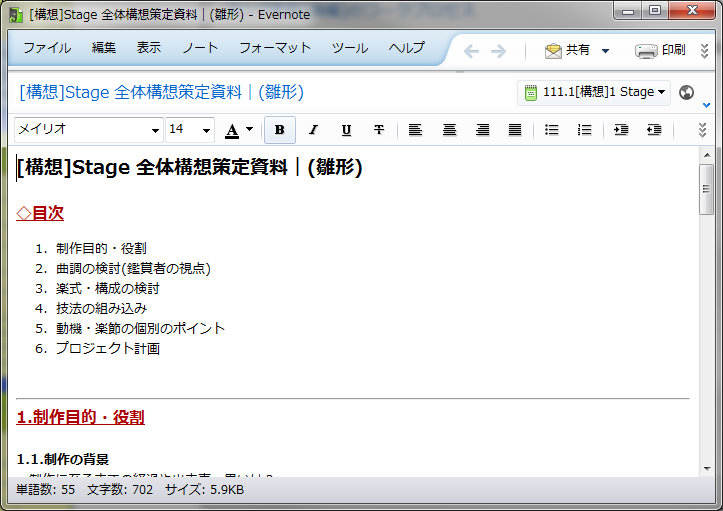Image resolution: width=723 pixels, height=511 pixels.
Task: Open the フォーマット menu
Action: 275,48
